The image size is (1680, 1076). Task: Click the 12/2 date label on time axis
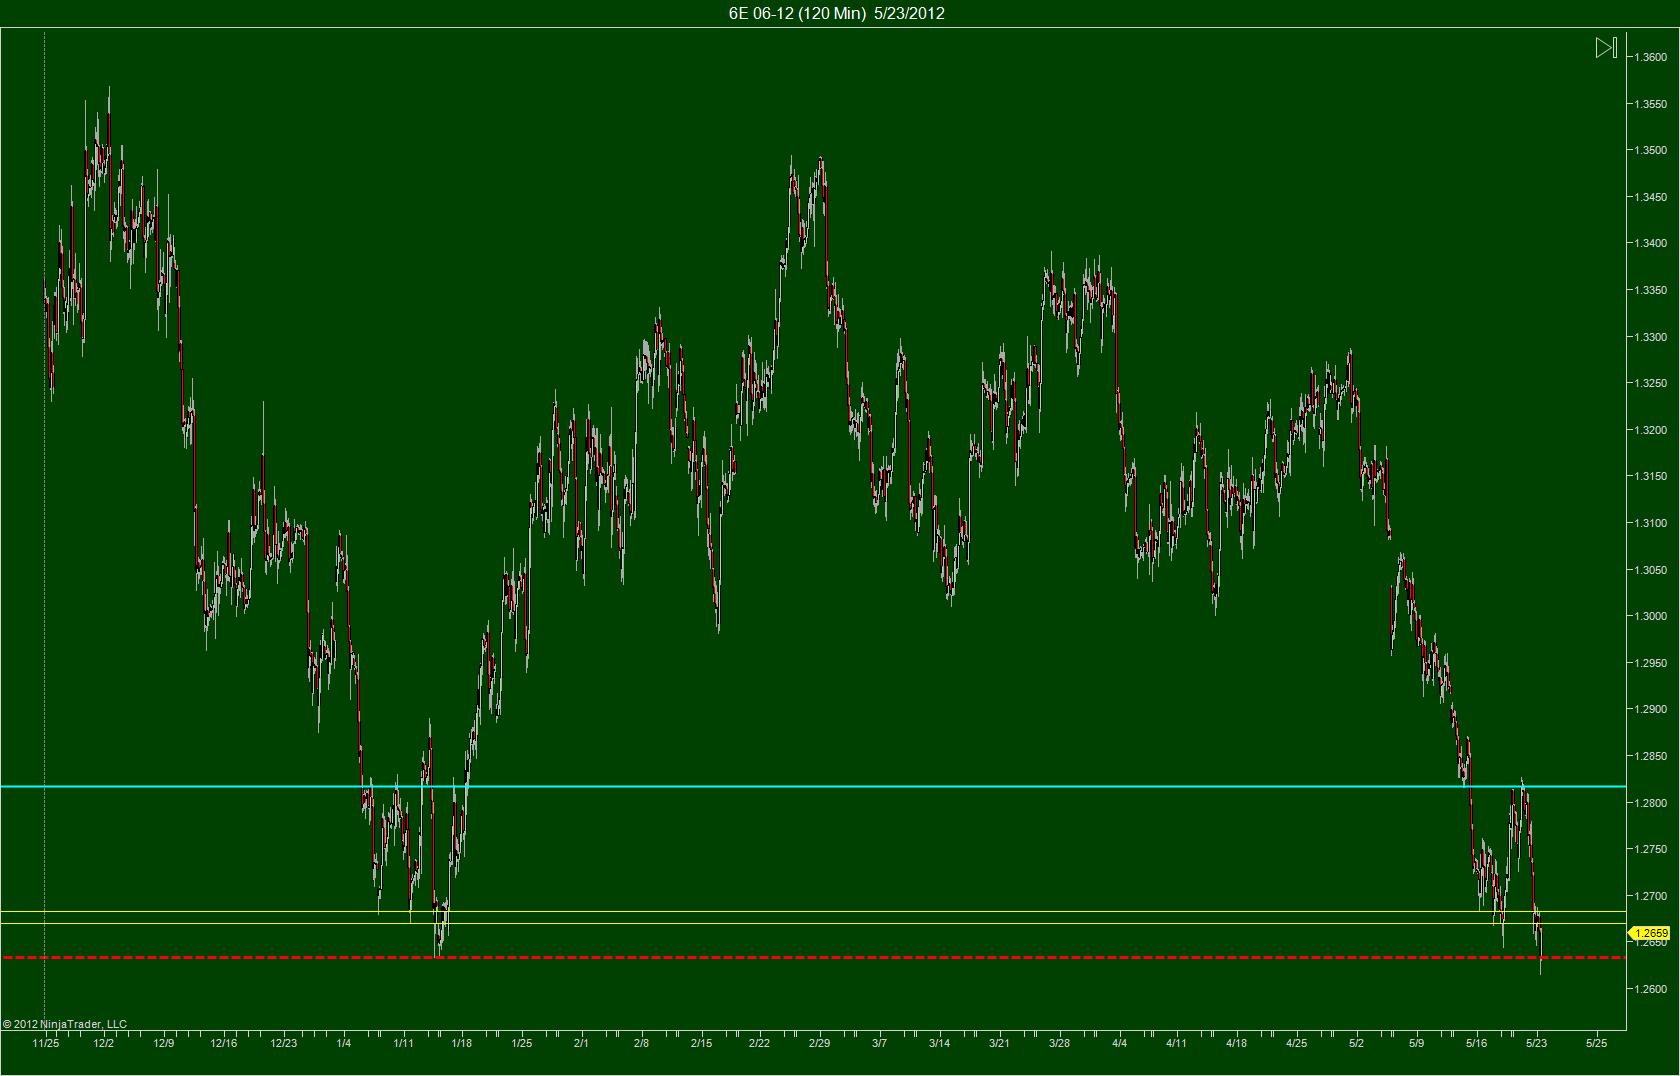(x=104, y=1043)
